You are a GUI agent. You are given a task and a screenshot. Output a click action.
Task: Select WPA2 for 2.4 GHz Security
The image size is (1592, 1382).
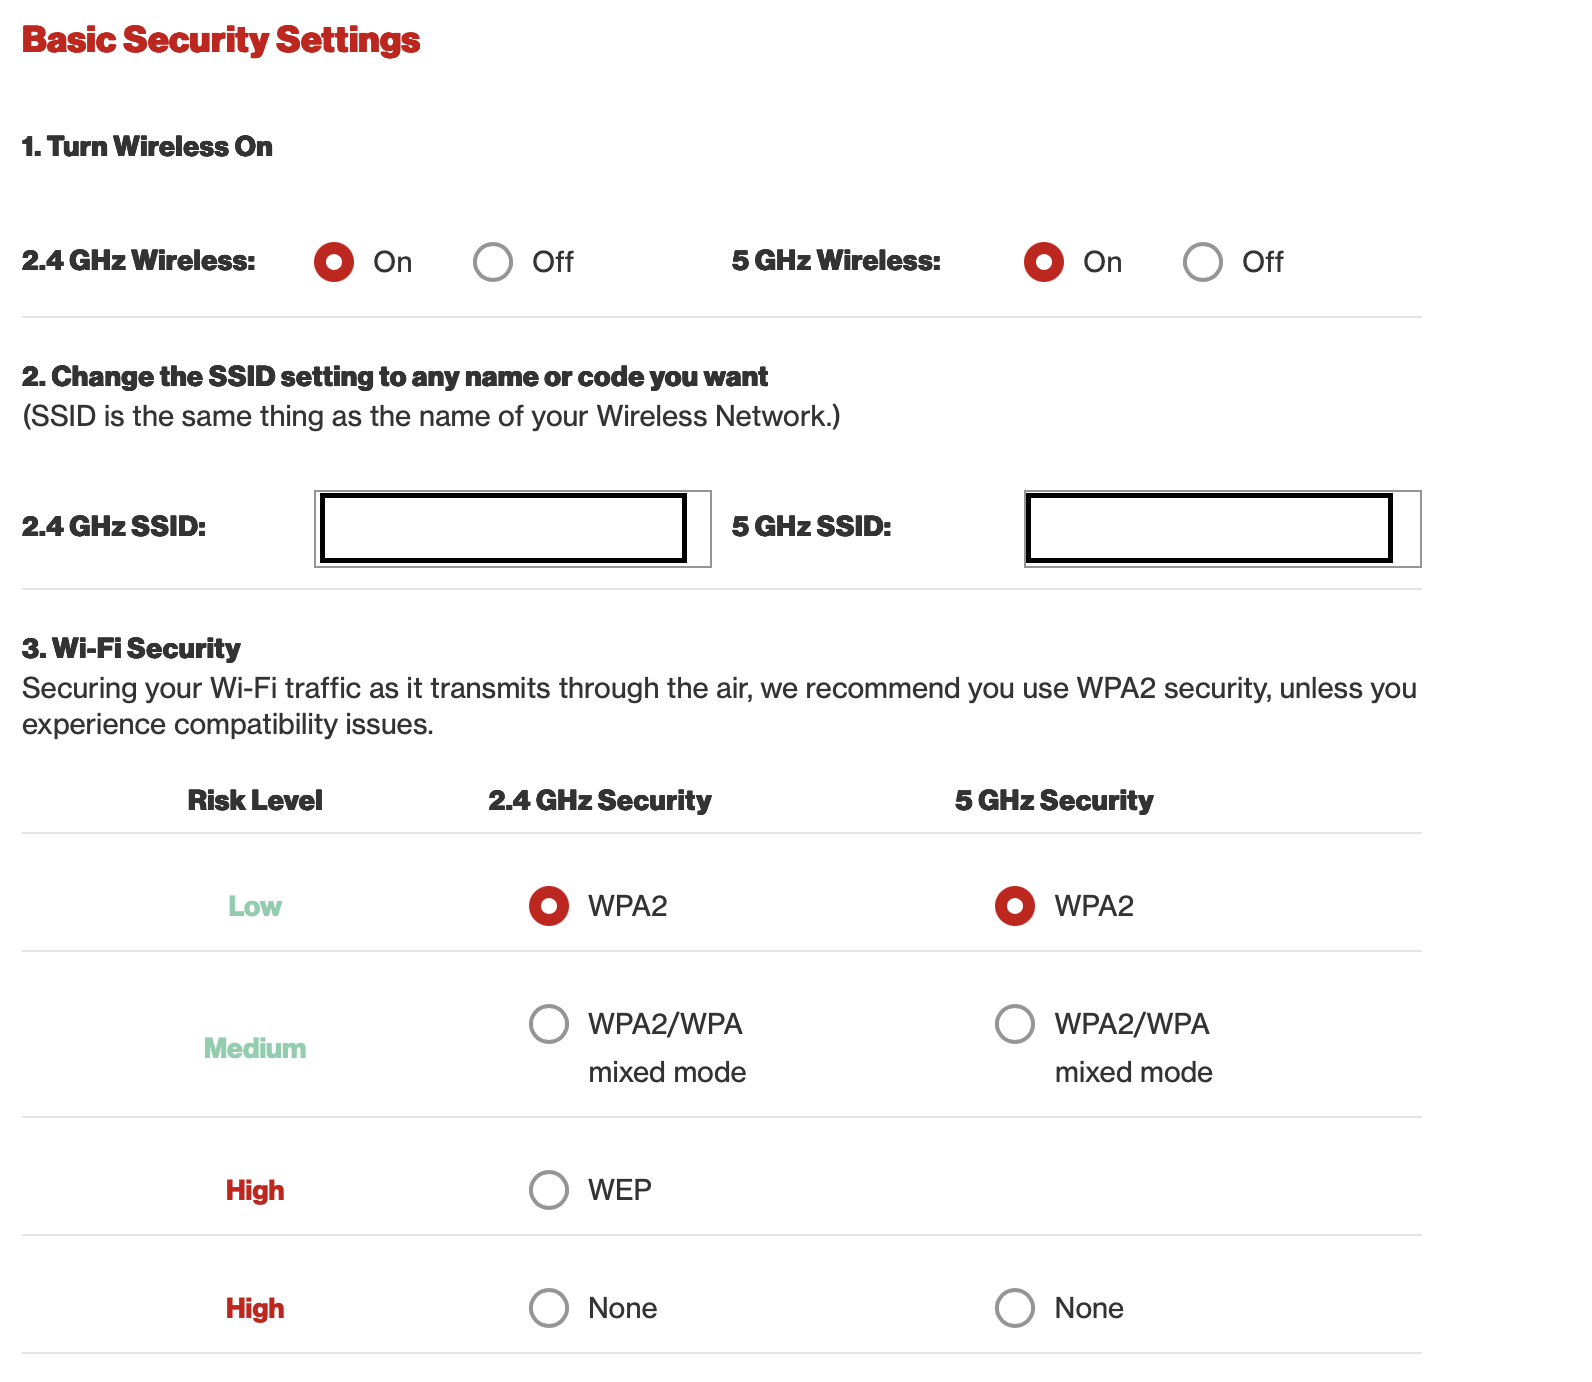click(549, 906)
